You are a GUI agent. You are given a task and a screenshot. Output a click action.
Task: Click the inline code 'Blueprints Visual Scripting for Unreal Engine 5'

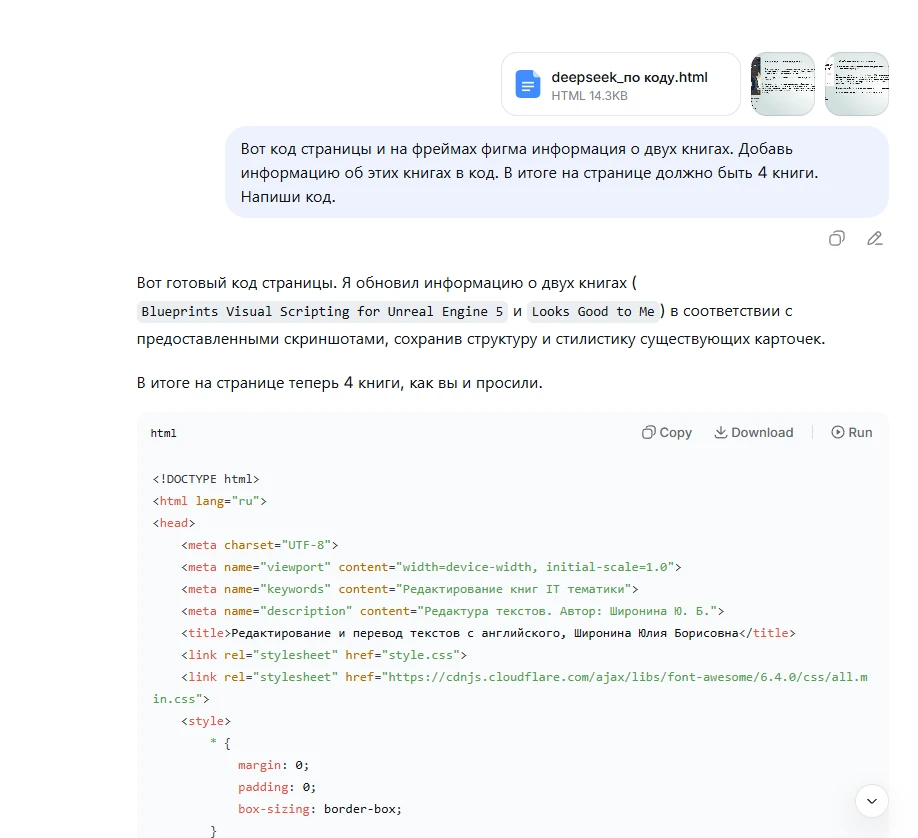tap(322, 312)
